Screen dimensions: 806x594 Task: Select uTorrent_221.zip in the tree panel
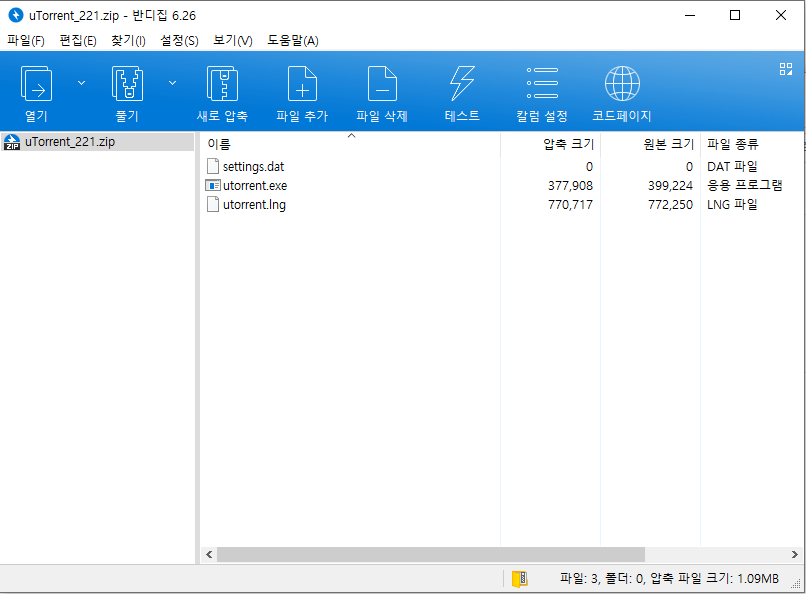click(98, 142)
